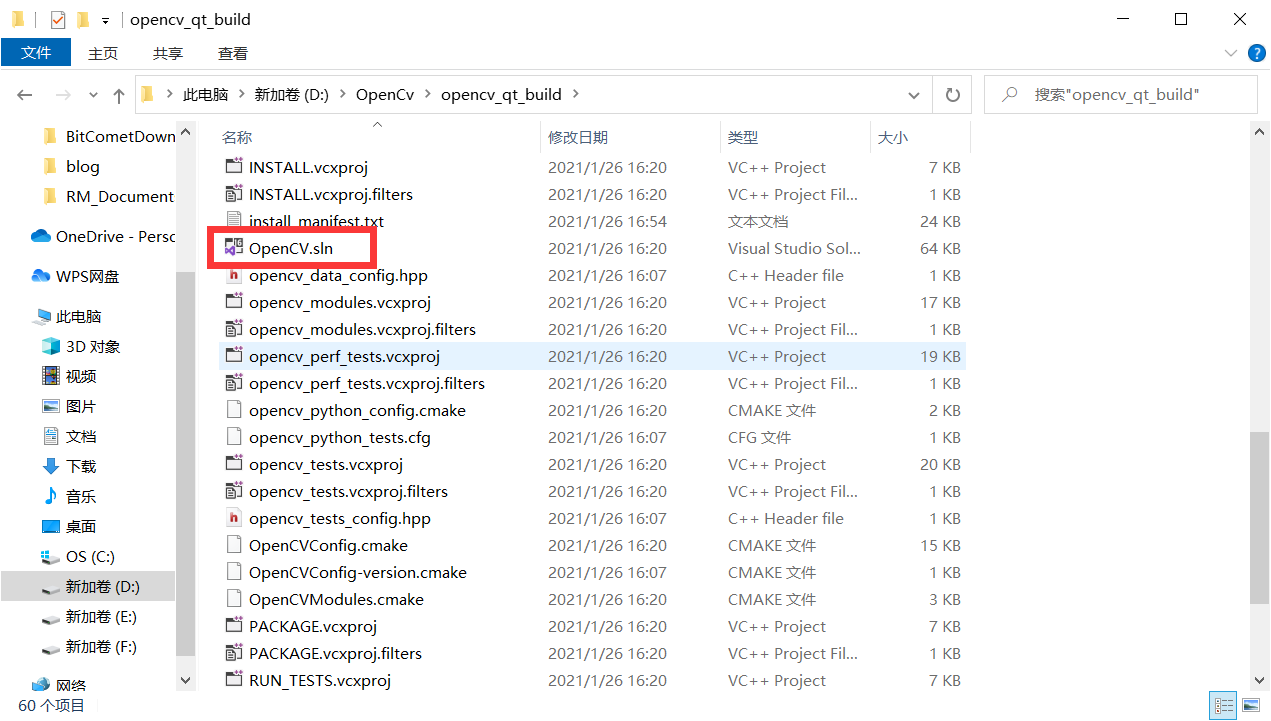Image resolution: width=1271 pixels, height=721 pixels.
Task: Click the PACKAGE.vcxproj project icon
Action: 234,626
